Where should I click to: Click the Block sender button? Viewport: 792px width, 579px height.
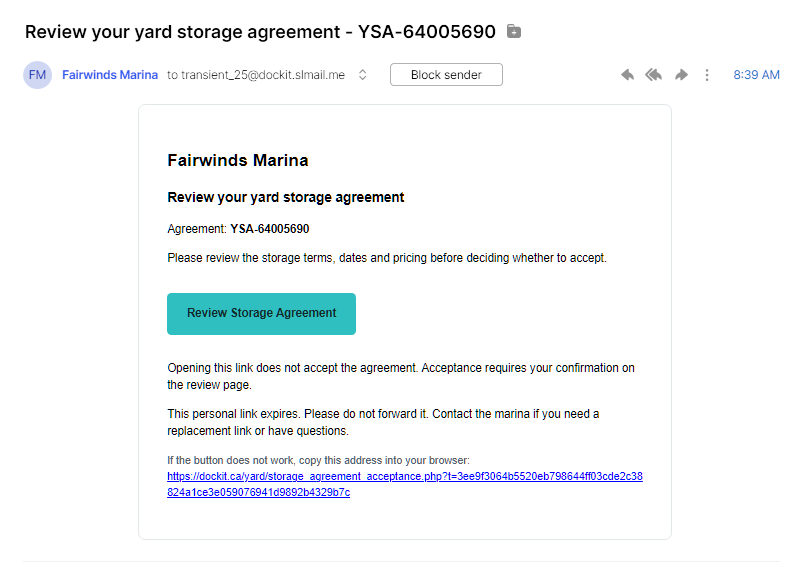click(x=446, y=75)
